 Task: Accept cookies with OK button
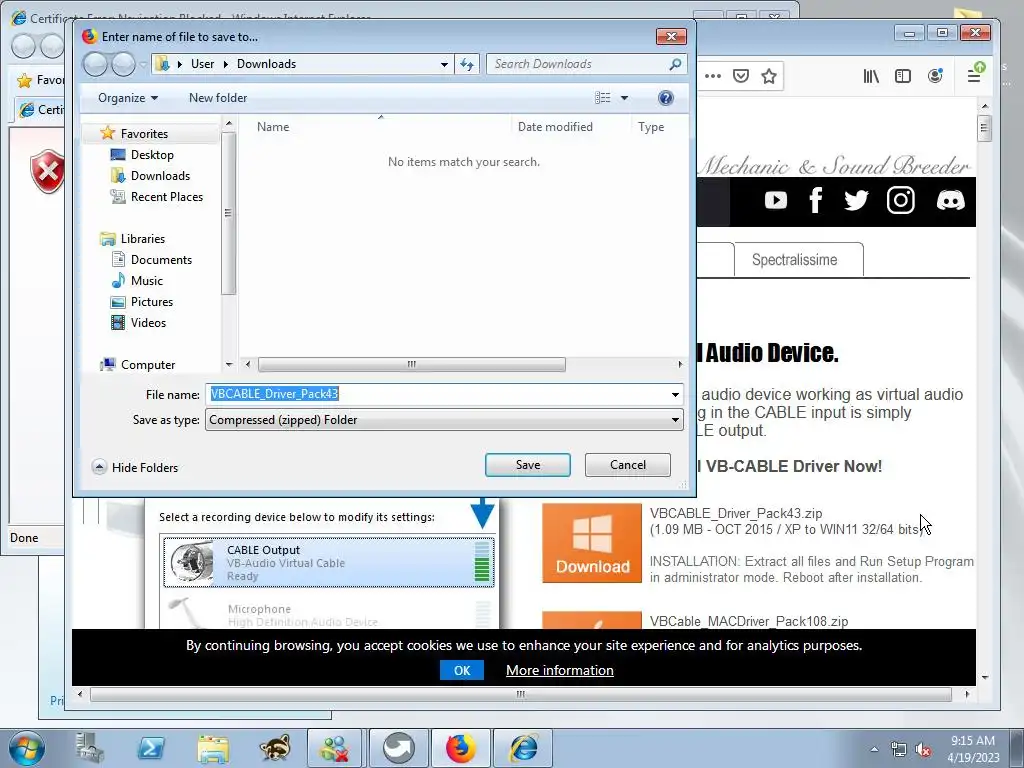pos(462,671)
